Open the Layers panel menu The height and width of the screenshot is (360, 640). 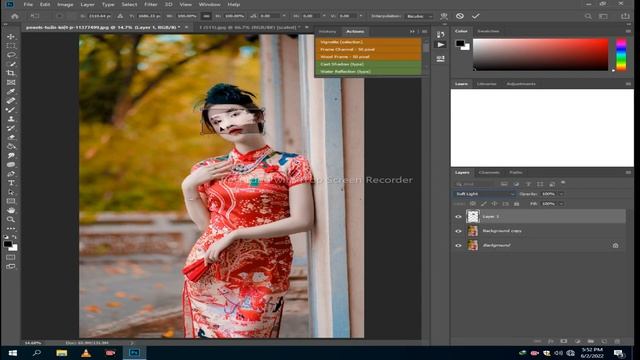[628, 173]
